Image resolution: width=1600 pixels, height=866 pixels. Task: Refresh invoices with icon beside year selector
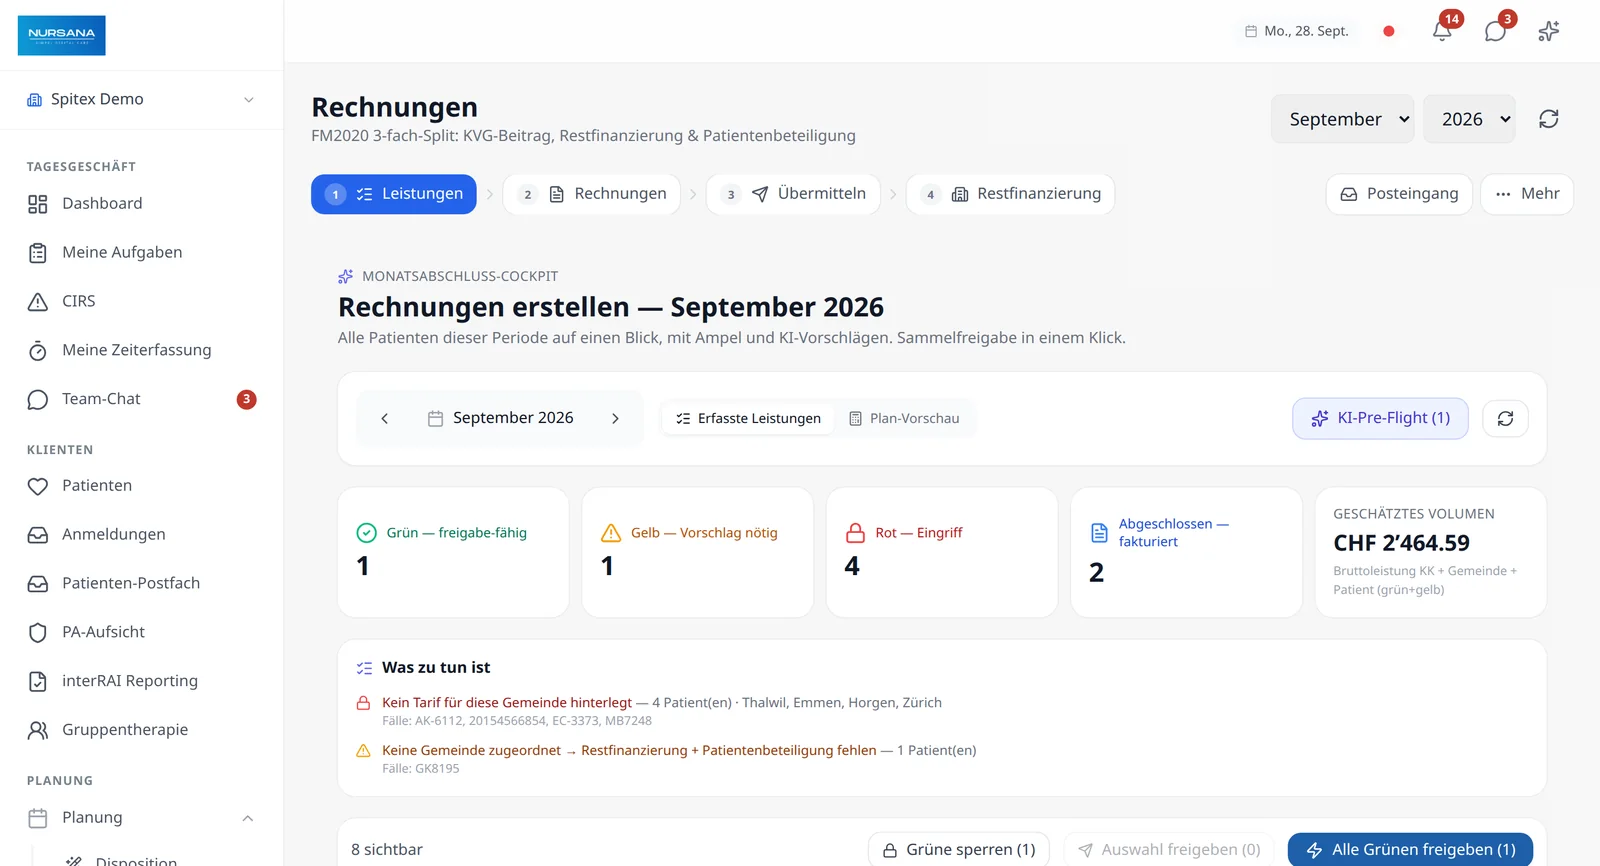(1548, 119)
